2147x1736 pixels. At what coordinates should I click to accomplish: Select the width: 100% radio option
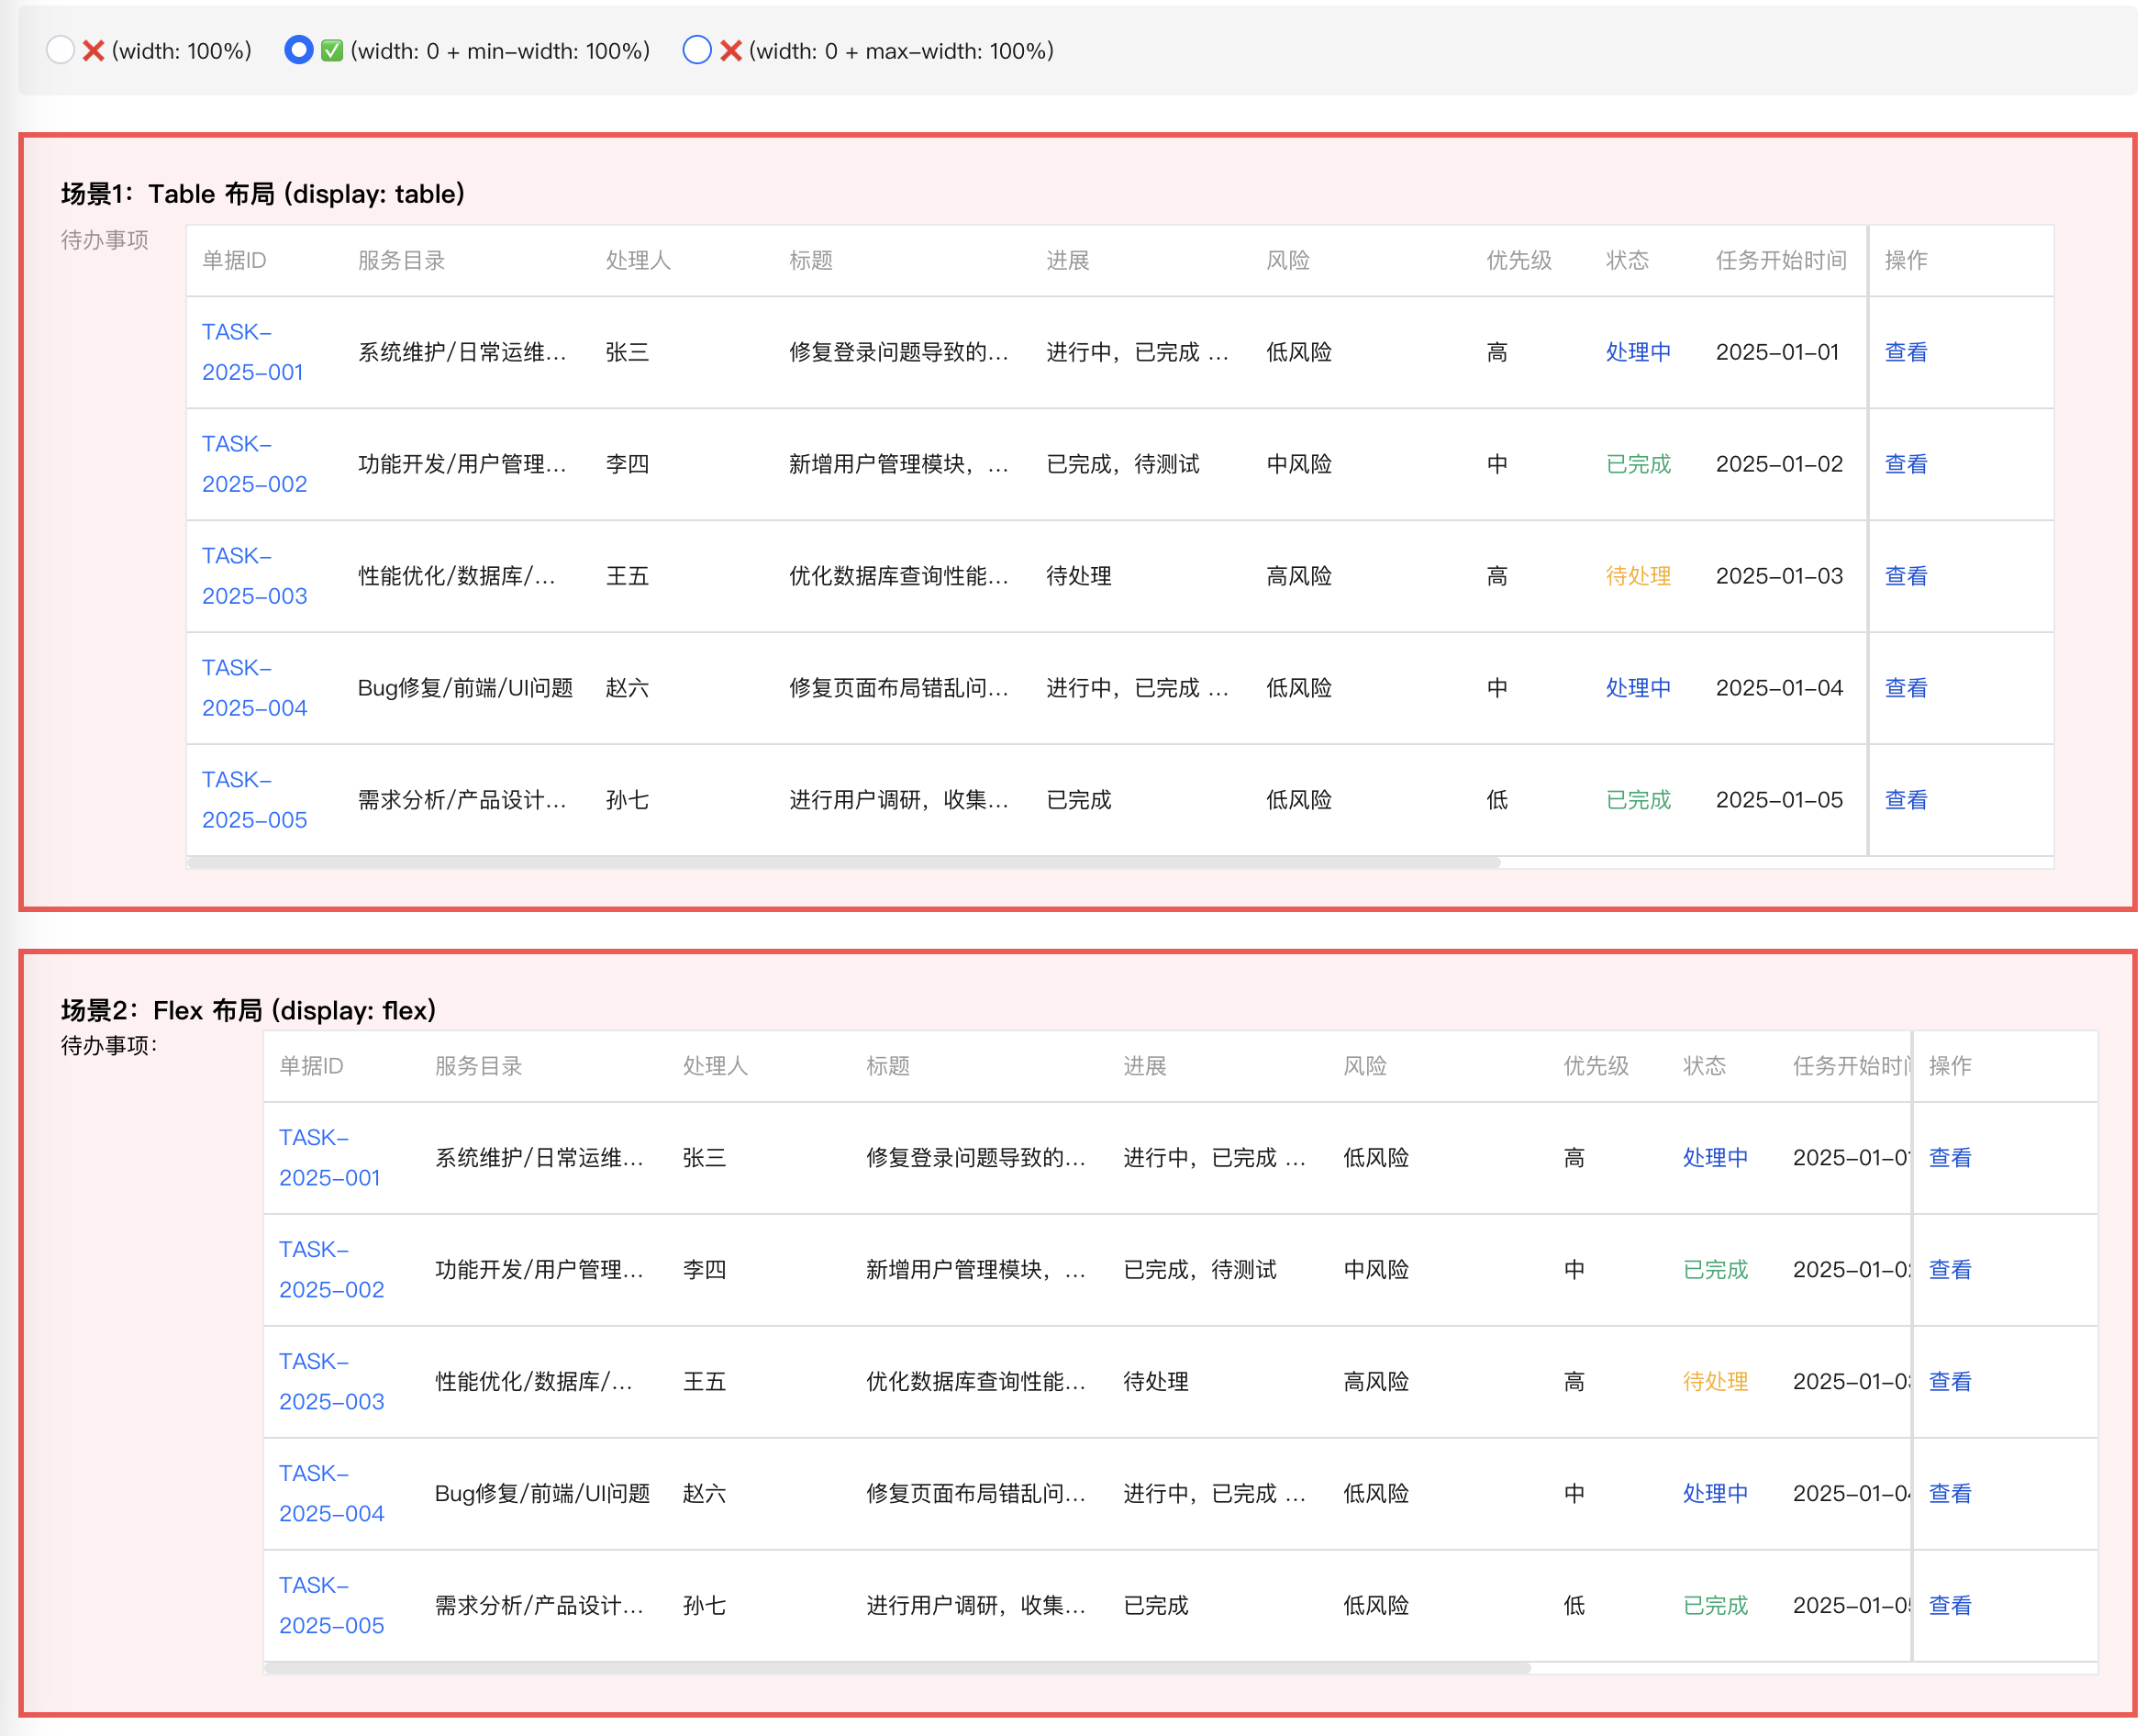(60, 50)
